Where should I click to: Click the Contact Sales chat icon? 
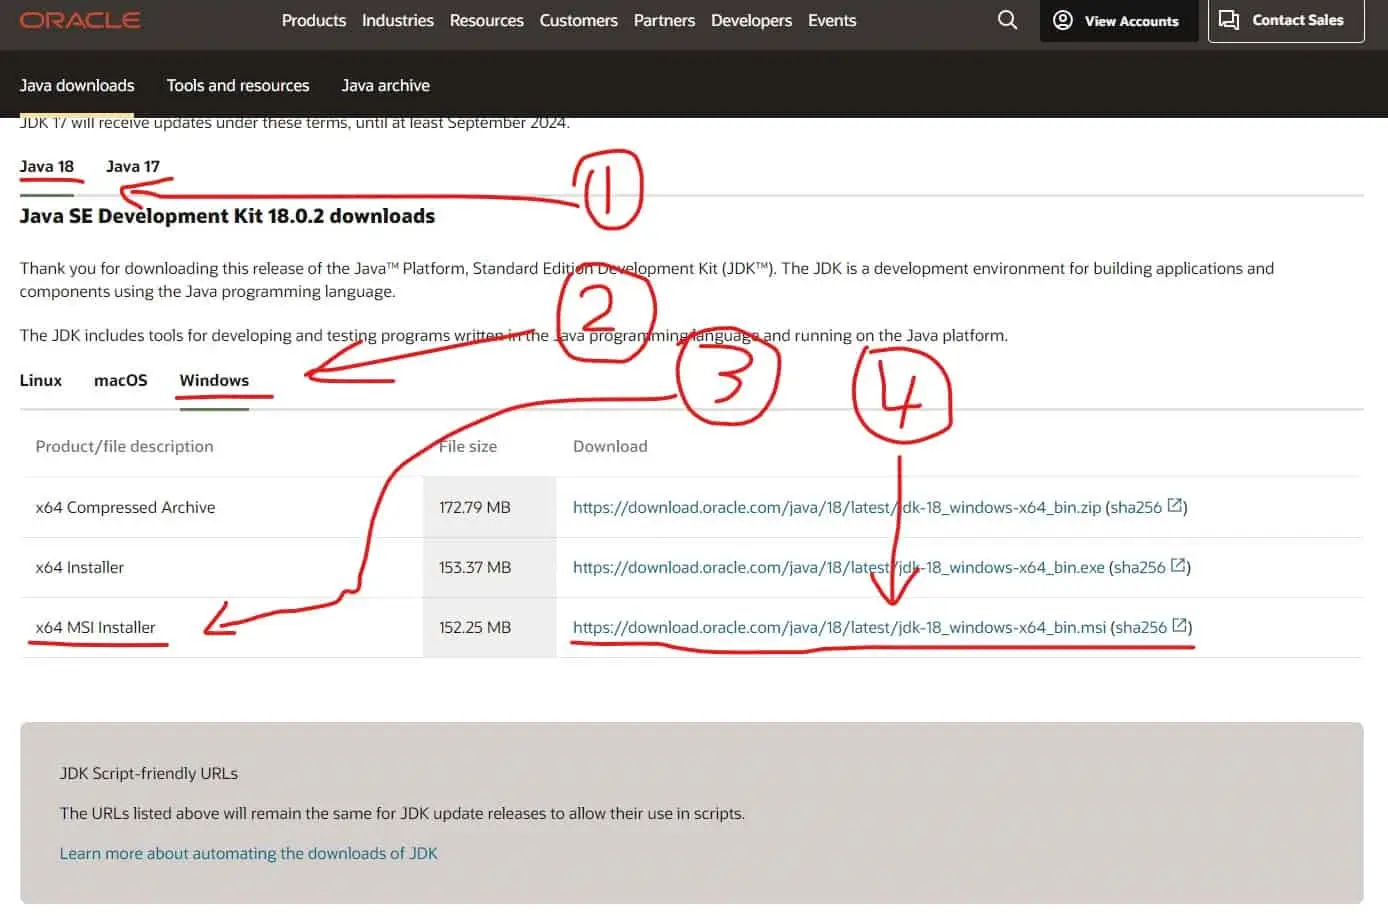point(1229,20)
